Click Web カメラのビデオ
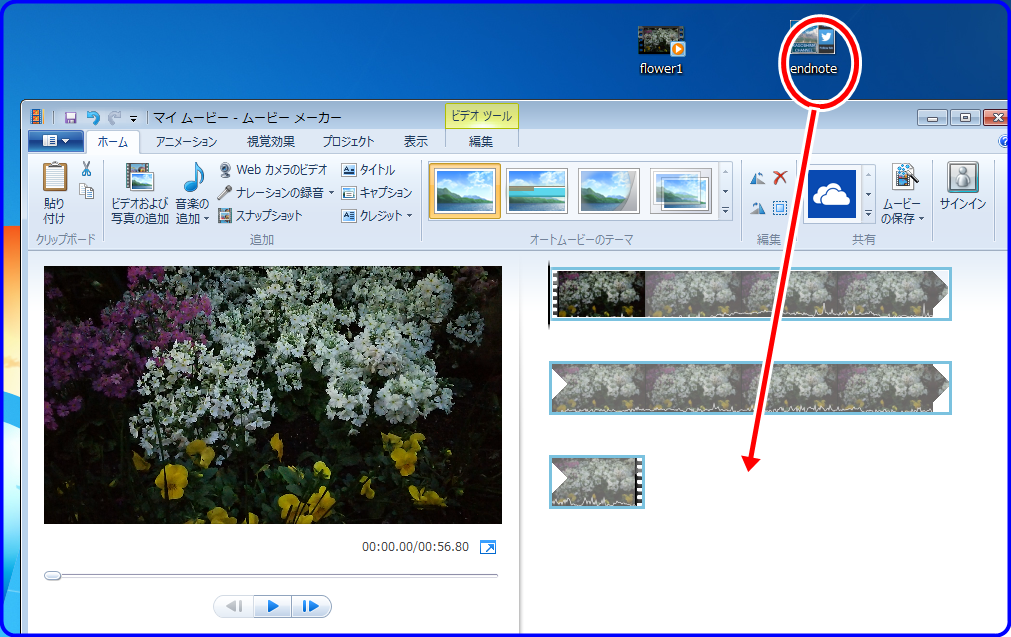This screenshot has width=1011, height=637. tap(273, 170)
